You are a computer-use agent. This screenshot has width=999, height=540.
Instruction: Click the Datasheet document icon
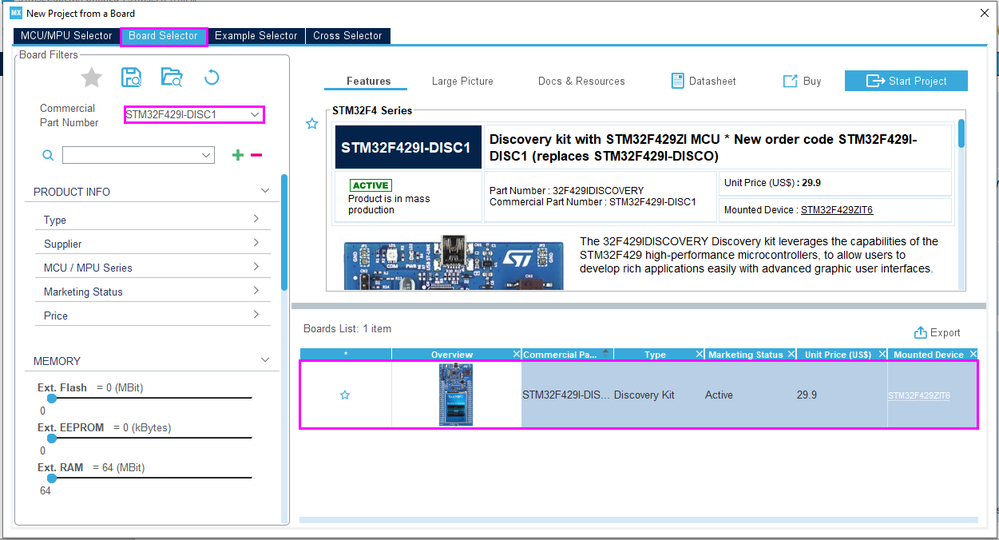click(x=677, y=81)
